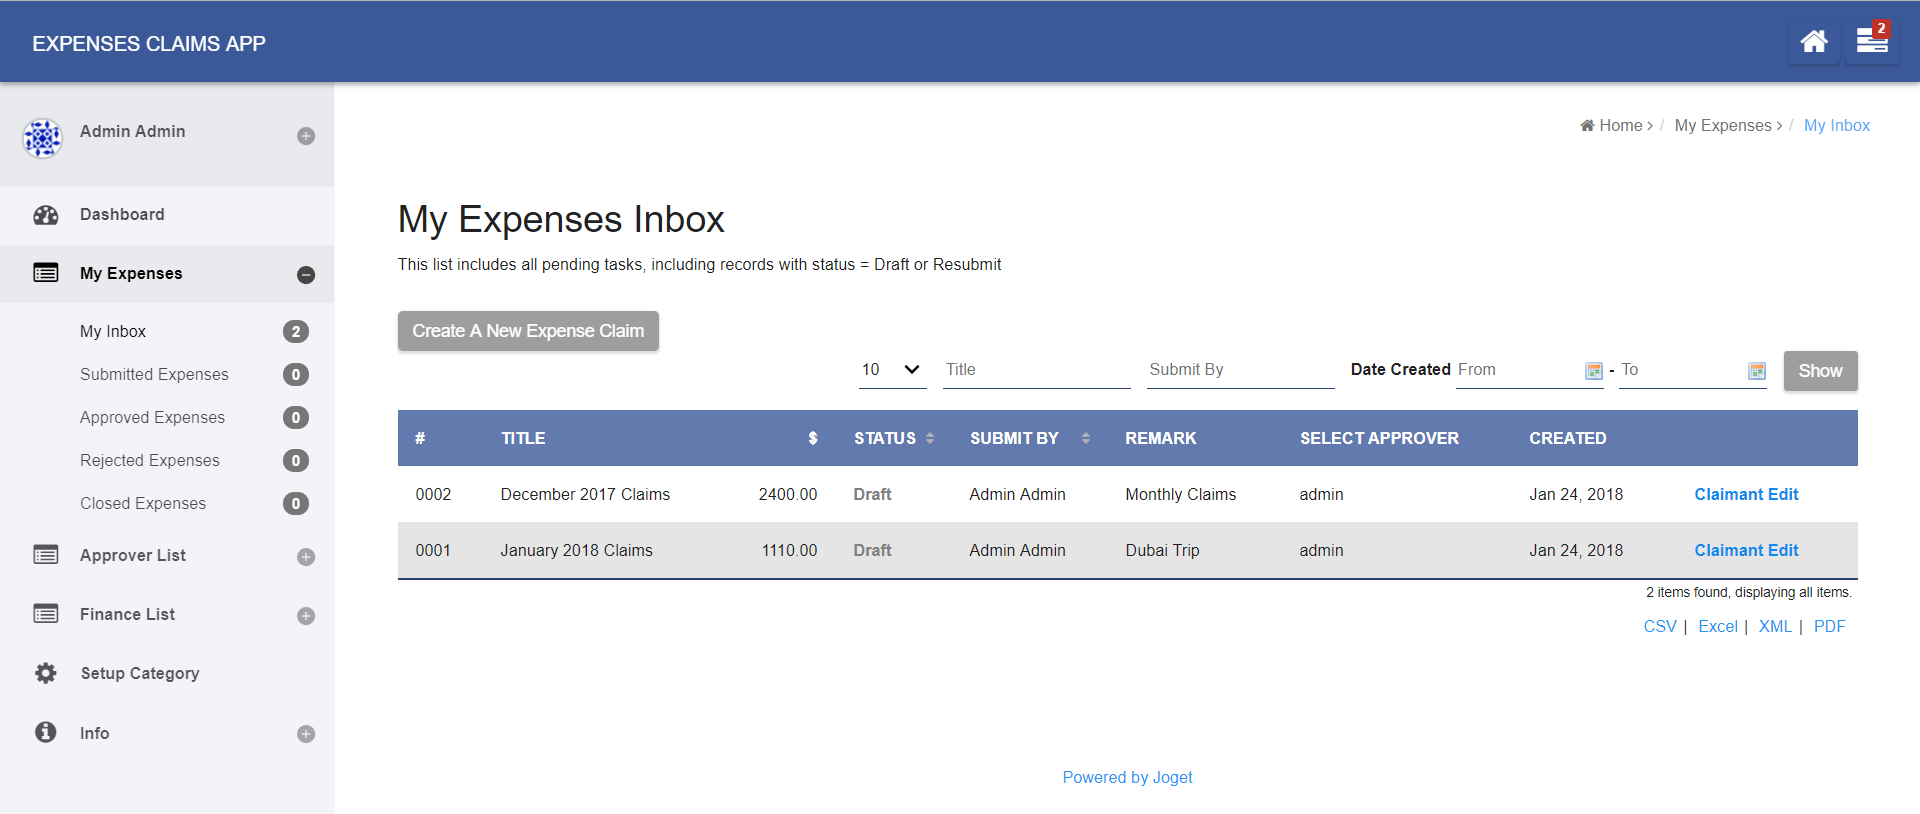Click the Dashboard gauge icon
The height and width of the screenshot is (814, 1920).
(x=46, y=215)
